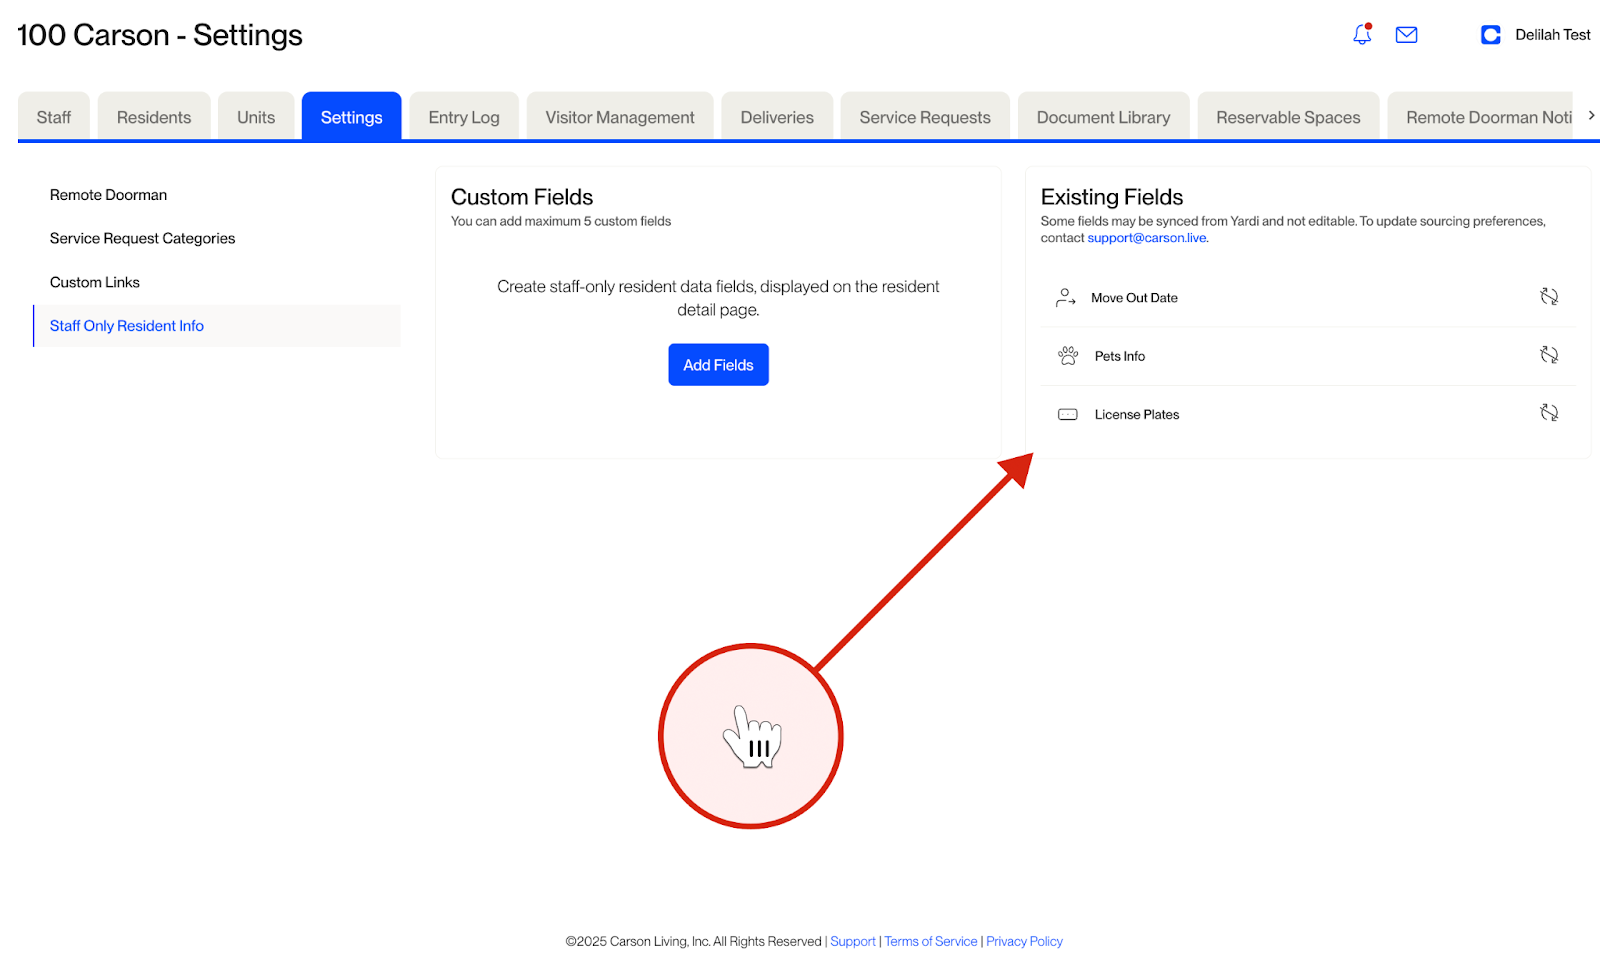Image resolution: width=1600 pixels, height=957 pixels.
Task: Click the sync icon next to Pets Info
Action: click(1550, 354)
